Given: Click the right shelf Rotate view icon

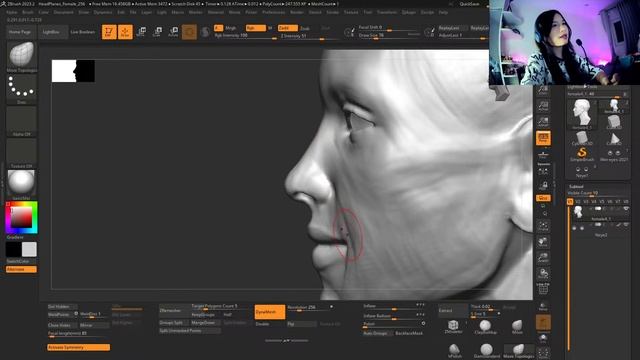Looking at the screenshot, I should click(543, 273).
